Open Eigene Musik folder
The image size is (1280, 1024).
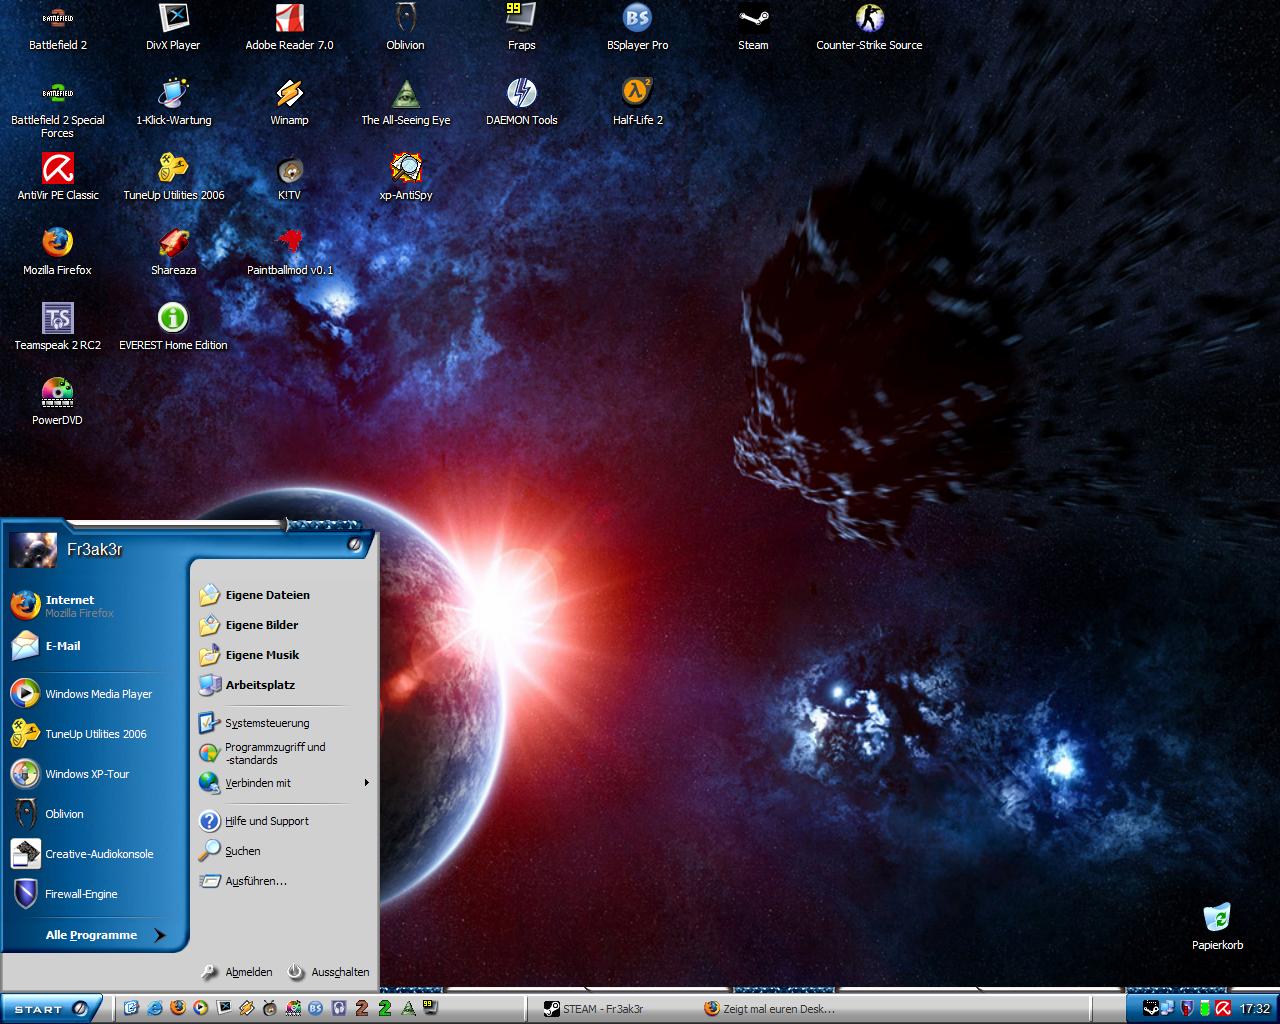pyautogui.click(x=284, y=655)
